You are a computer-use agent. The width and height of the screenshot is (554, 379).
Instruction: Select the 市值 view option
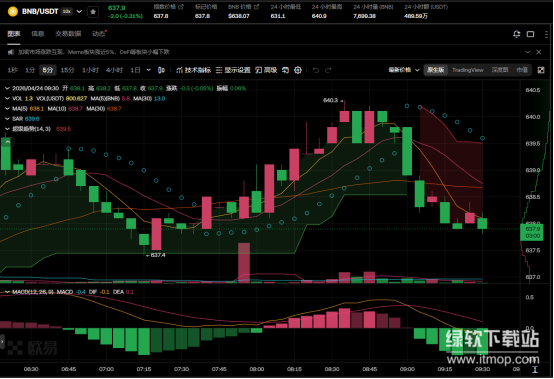coord(522,70)
